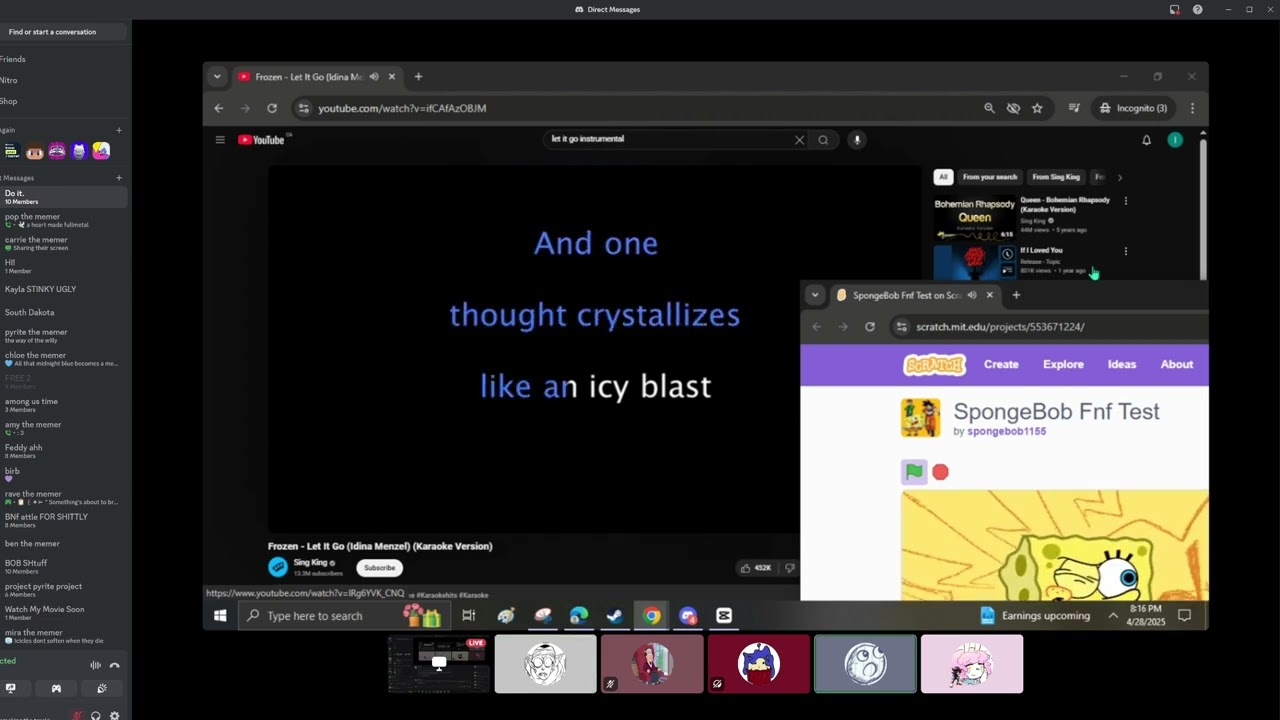Viewport: 1280px width, 720px height.
Task: Click the YouTube search magnifier button
Action: (823, 140)
